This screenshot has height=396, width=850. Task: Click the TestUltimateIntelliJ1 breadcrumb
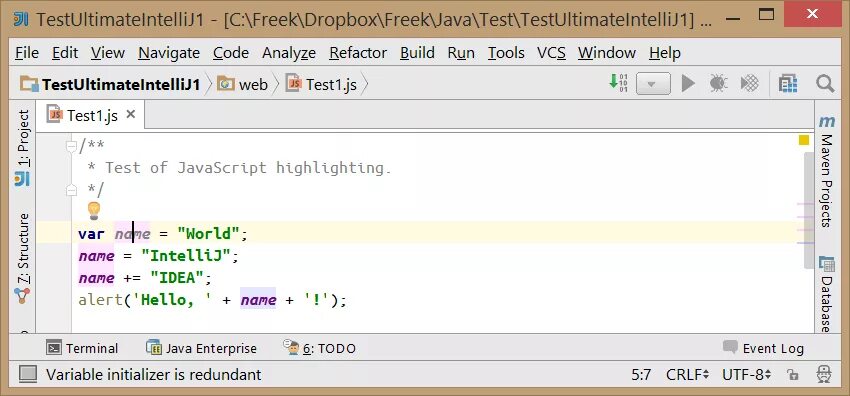pos(111,85)
